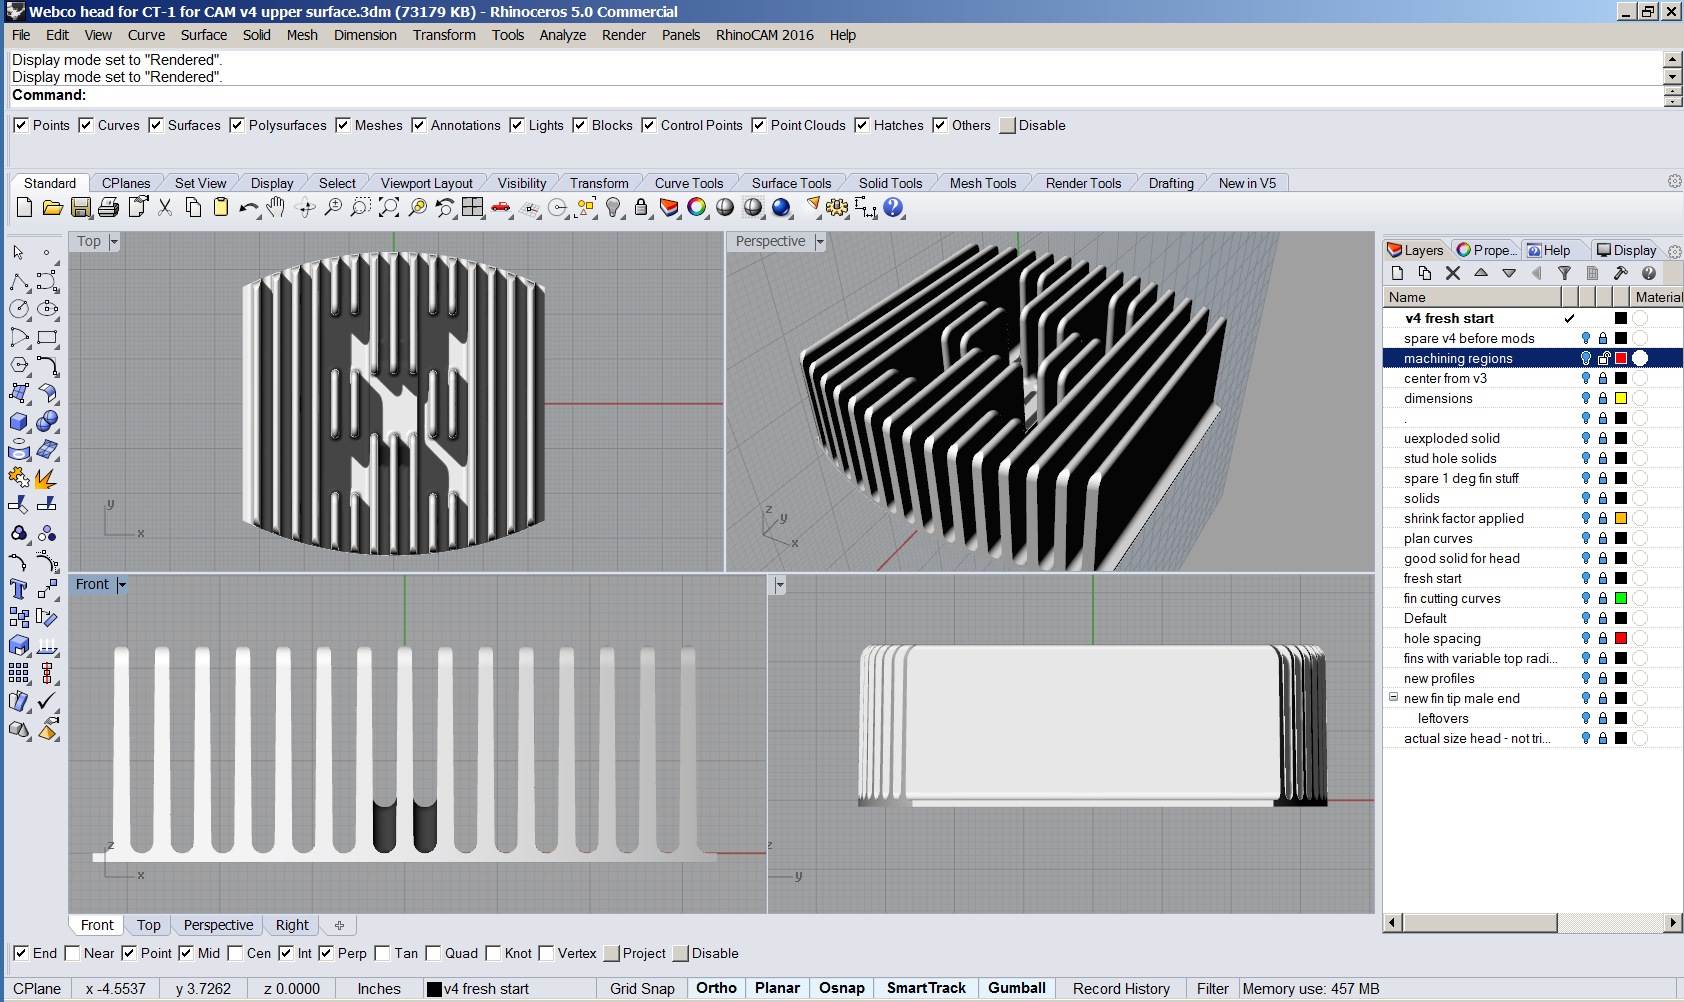The height and width of the screenshot is (1002, 1684).
Task: Enable the Near object snap checkbox
Action: click(x=71, y=953)
